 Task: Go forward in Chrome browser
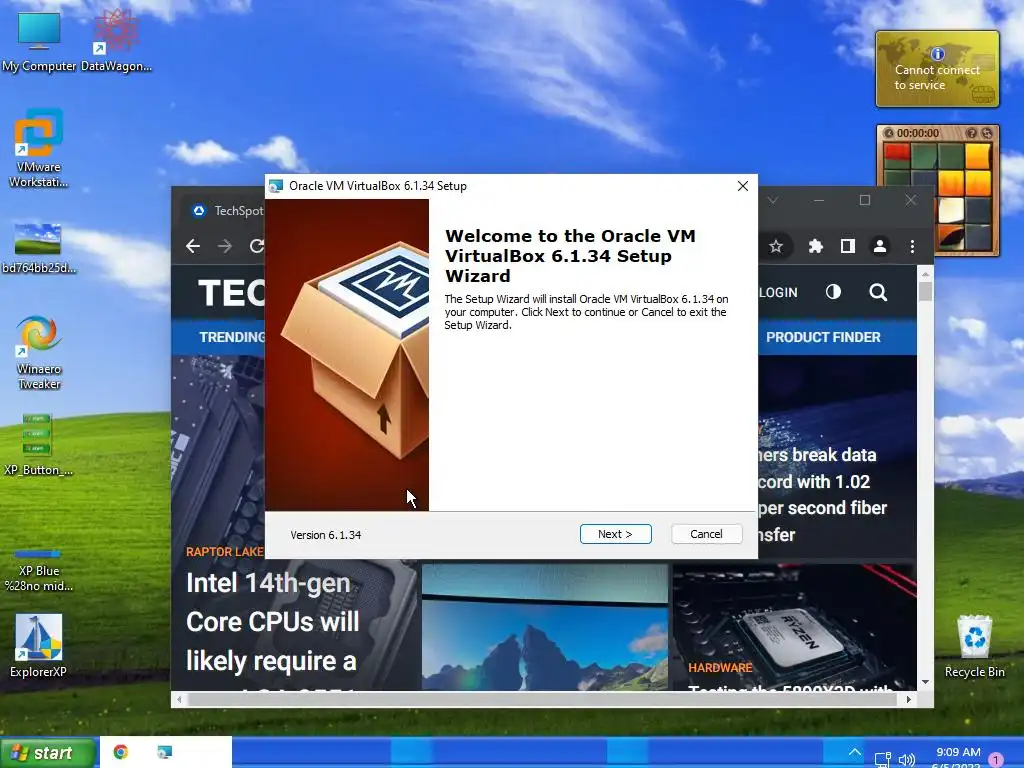tap(225, 246)
